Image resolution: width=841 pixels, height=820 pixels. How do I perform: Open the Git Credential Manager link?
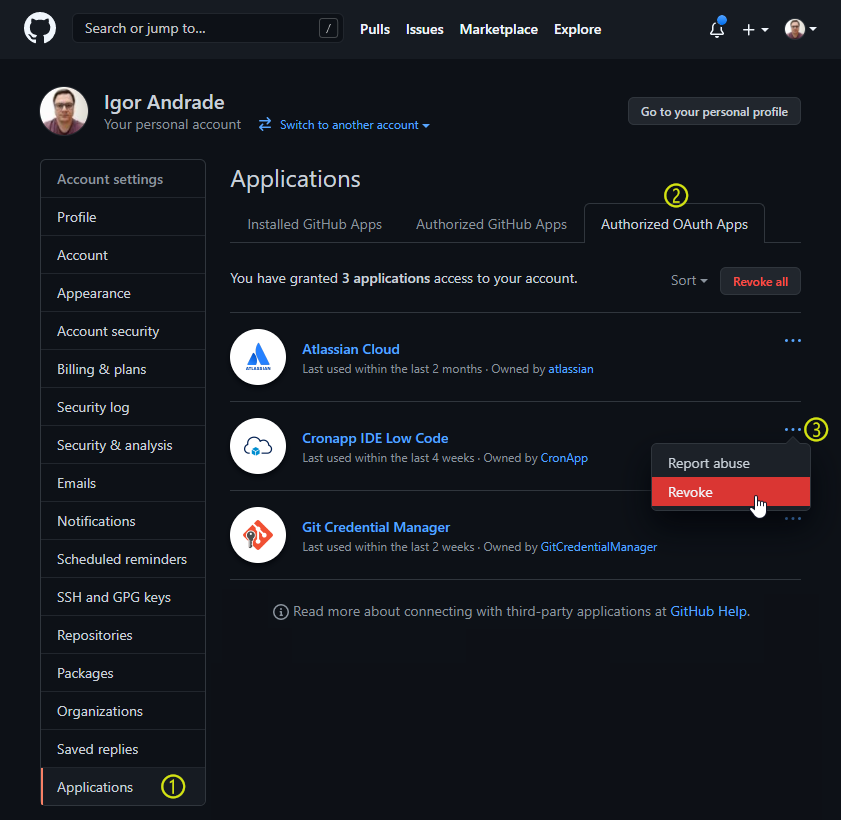point(376,527)
